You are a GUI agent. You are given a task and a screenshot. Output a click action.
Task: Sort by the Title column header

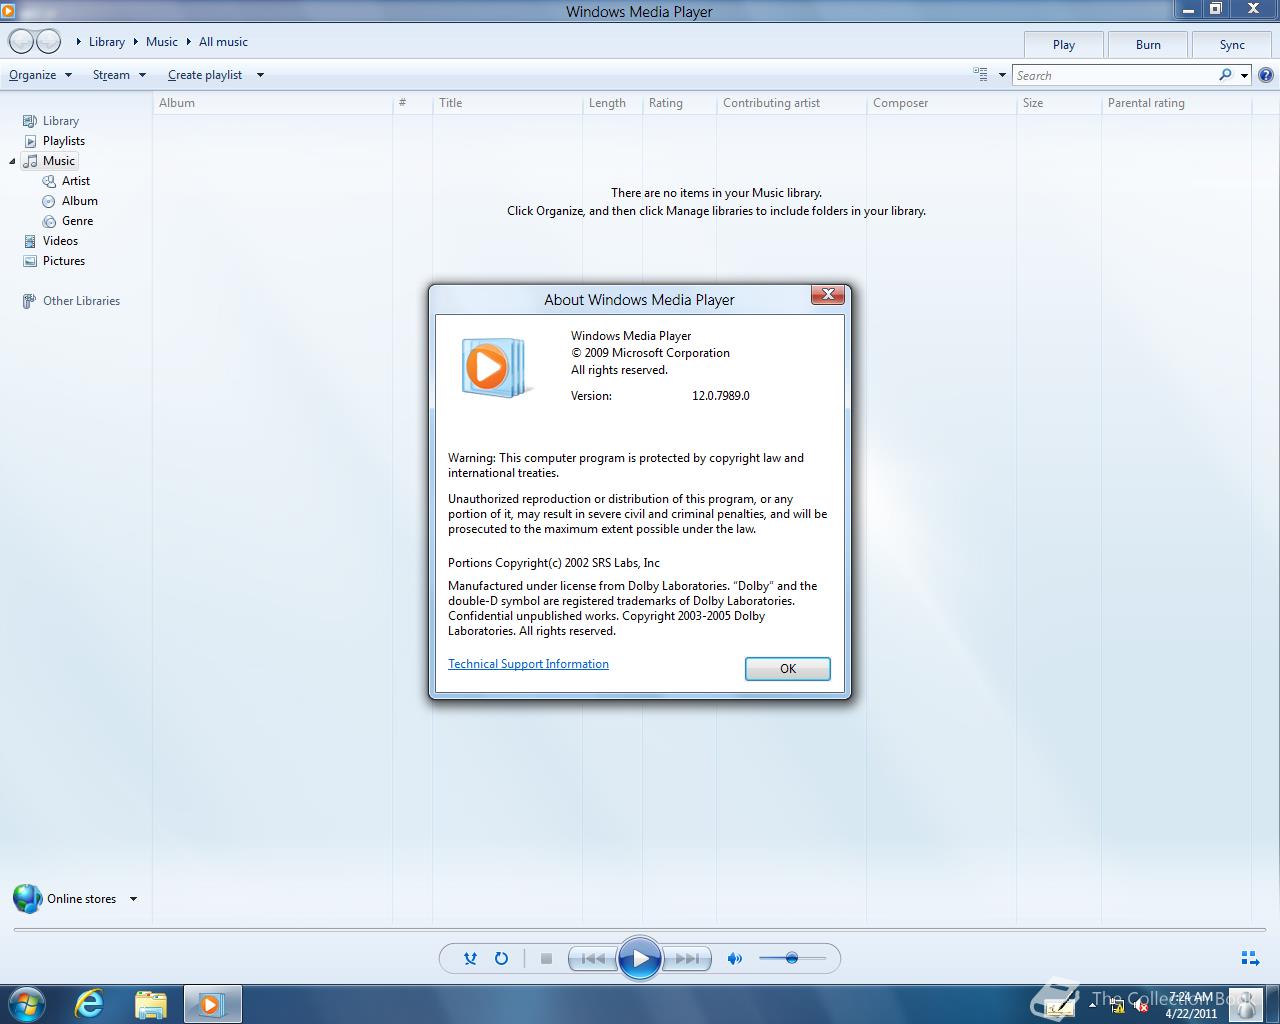[506, 103]
